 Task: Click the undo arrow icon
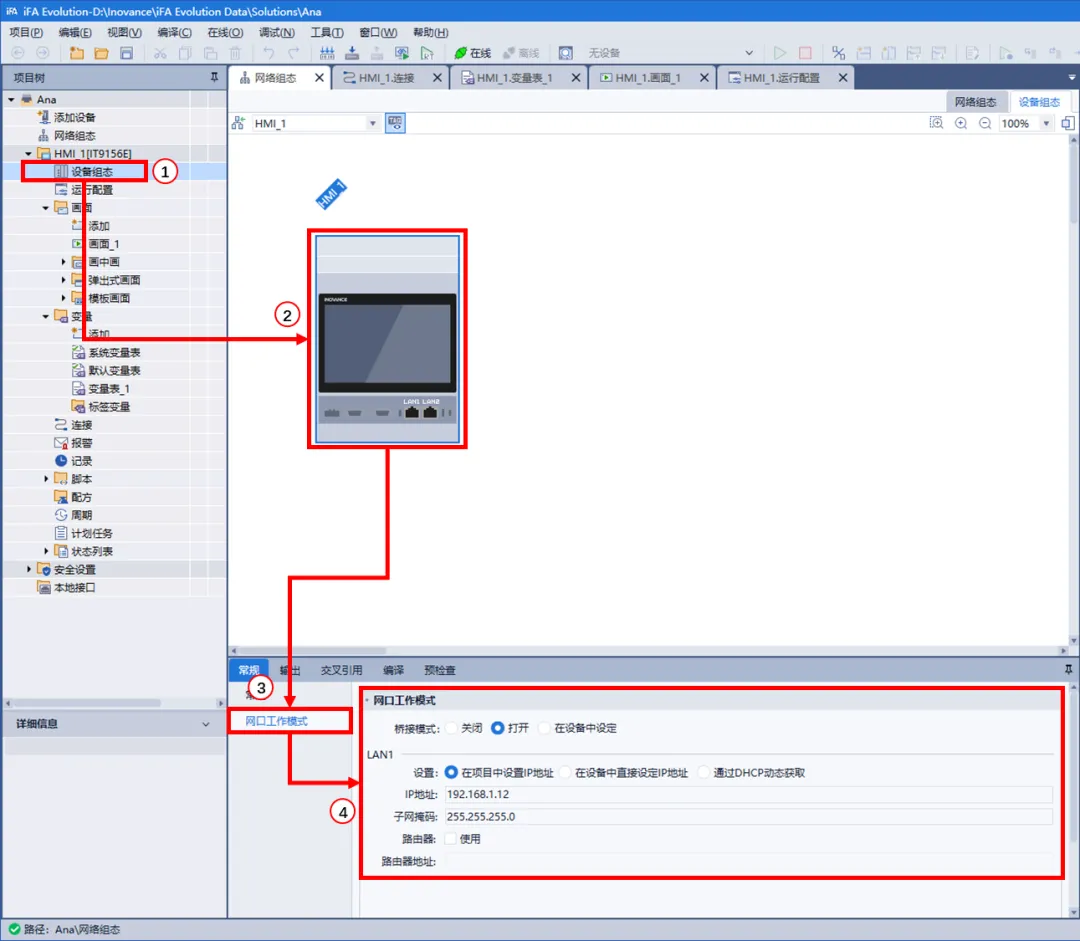(269, 53)
